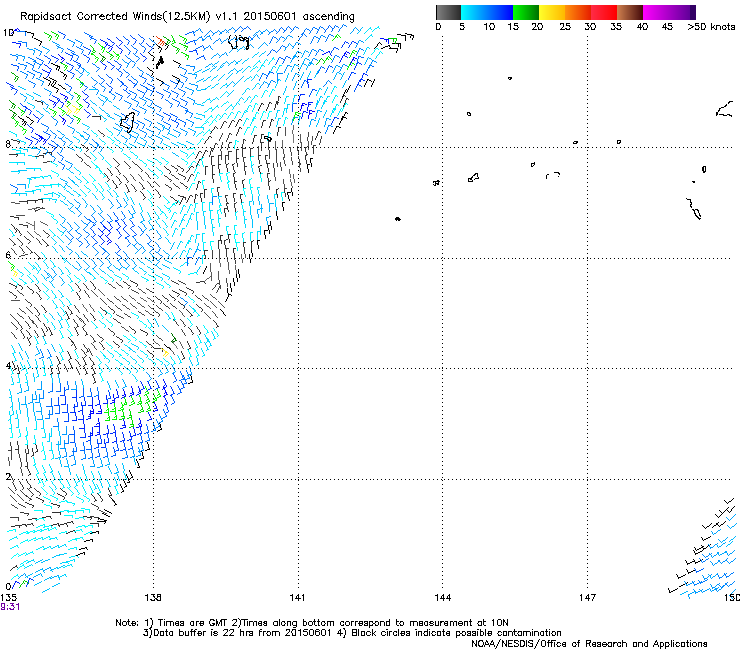Click the brown 35-40 knots color segment

(x=630, y=12)
